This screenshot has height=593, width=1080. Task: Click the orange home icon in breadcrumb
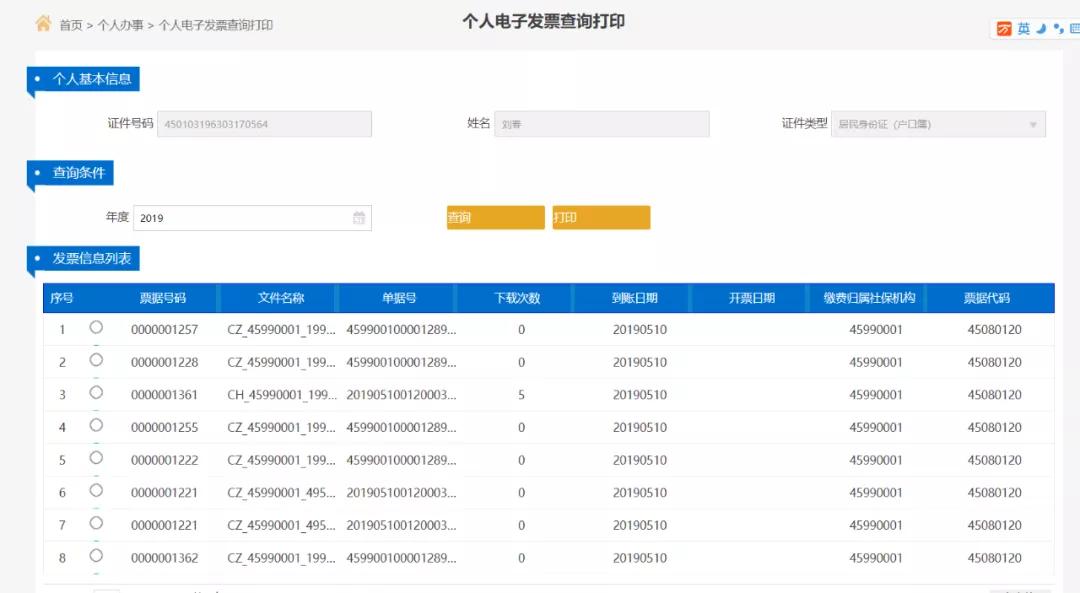click(x=43, y=23)
